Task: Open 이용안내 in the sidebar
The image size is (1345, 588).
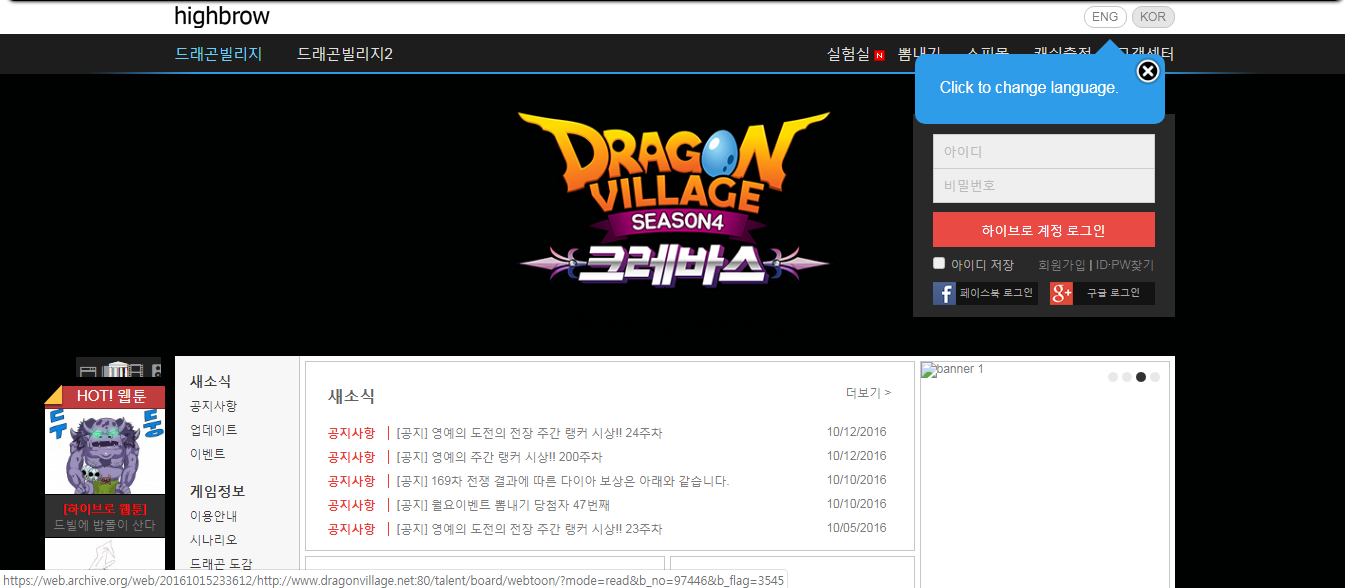Action: point(214,516)
